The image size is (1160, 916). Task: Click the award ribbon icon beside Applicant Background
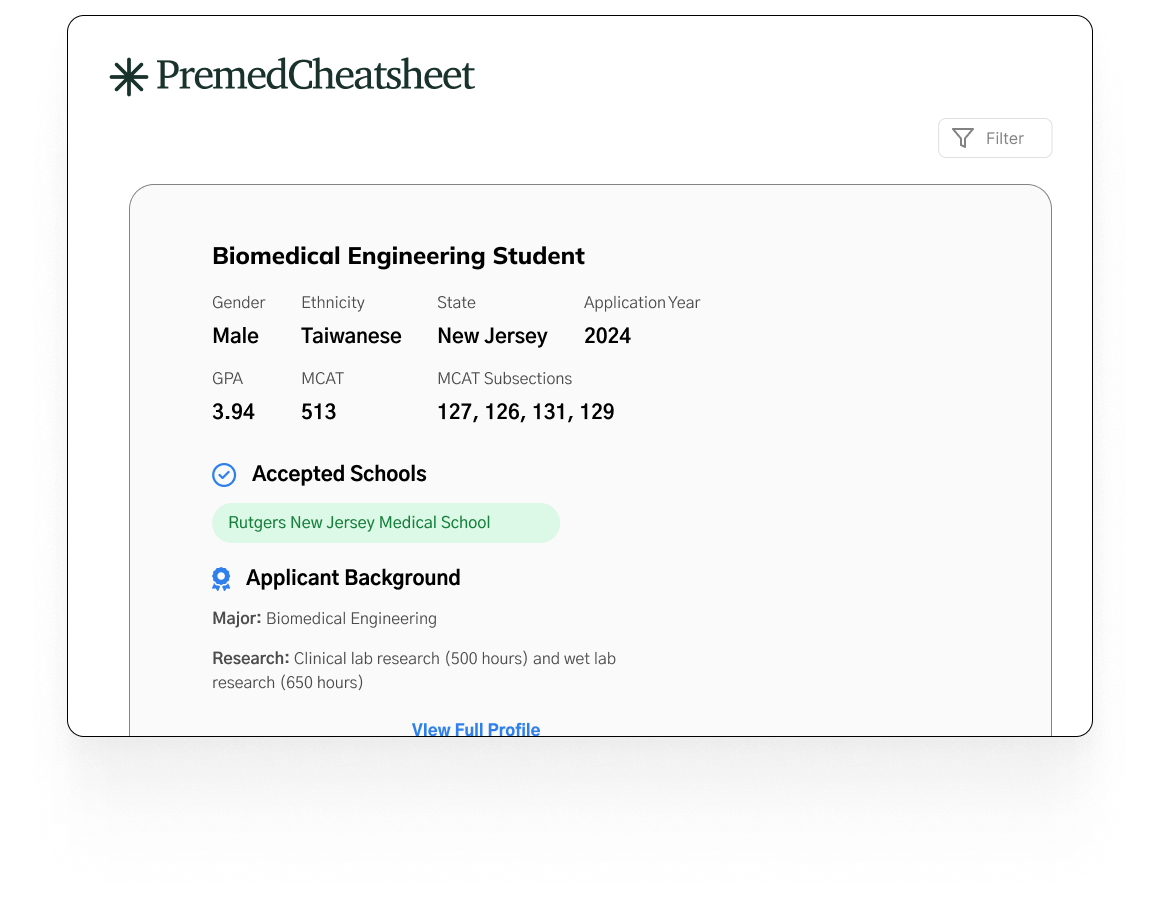tap(221, 578)
